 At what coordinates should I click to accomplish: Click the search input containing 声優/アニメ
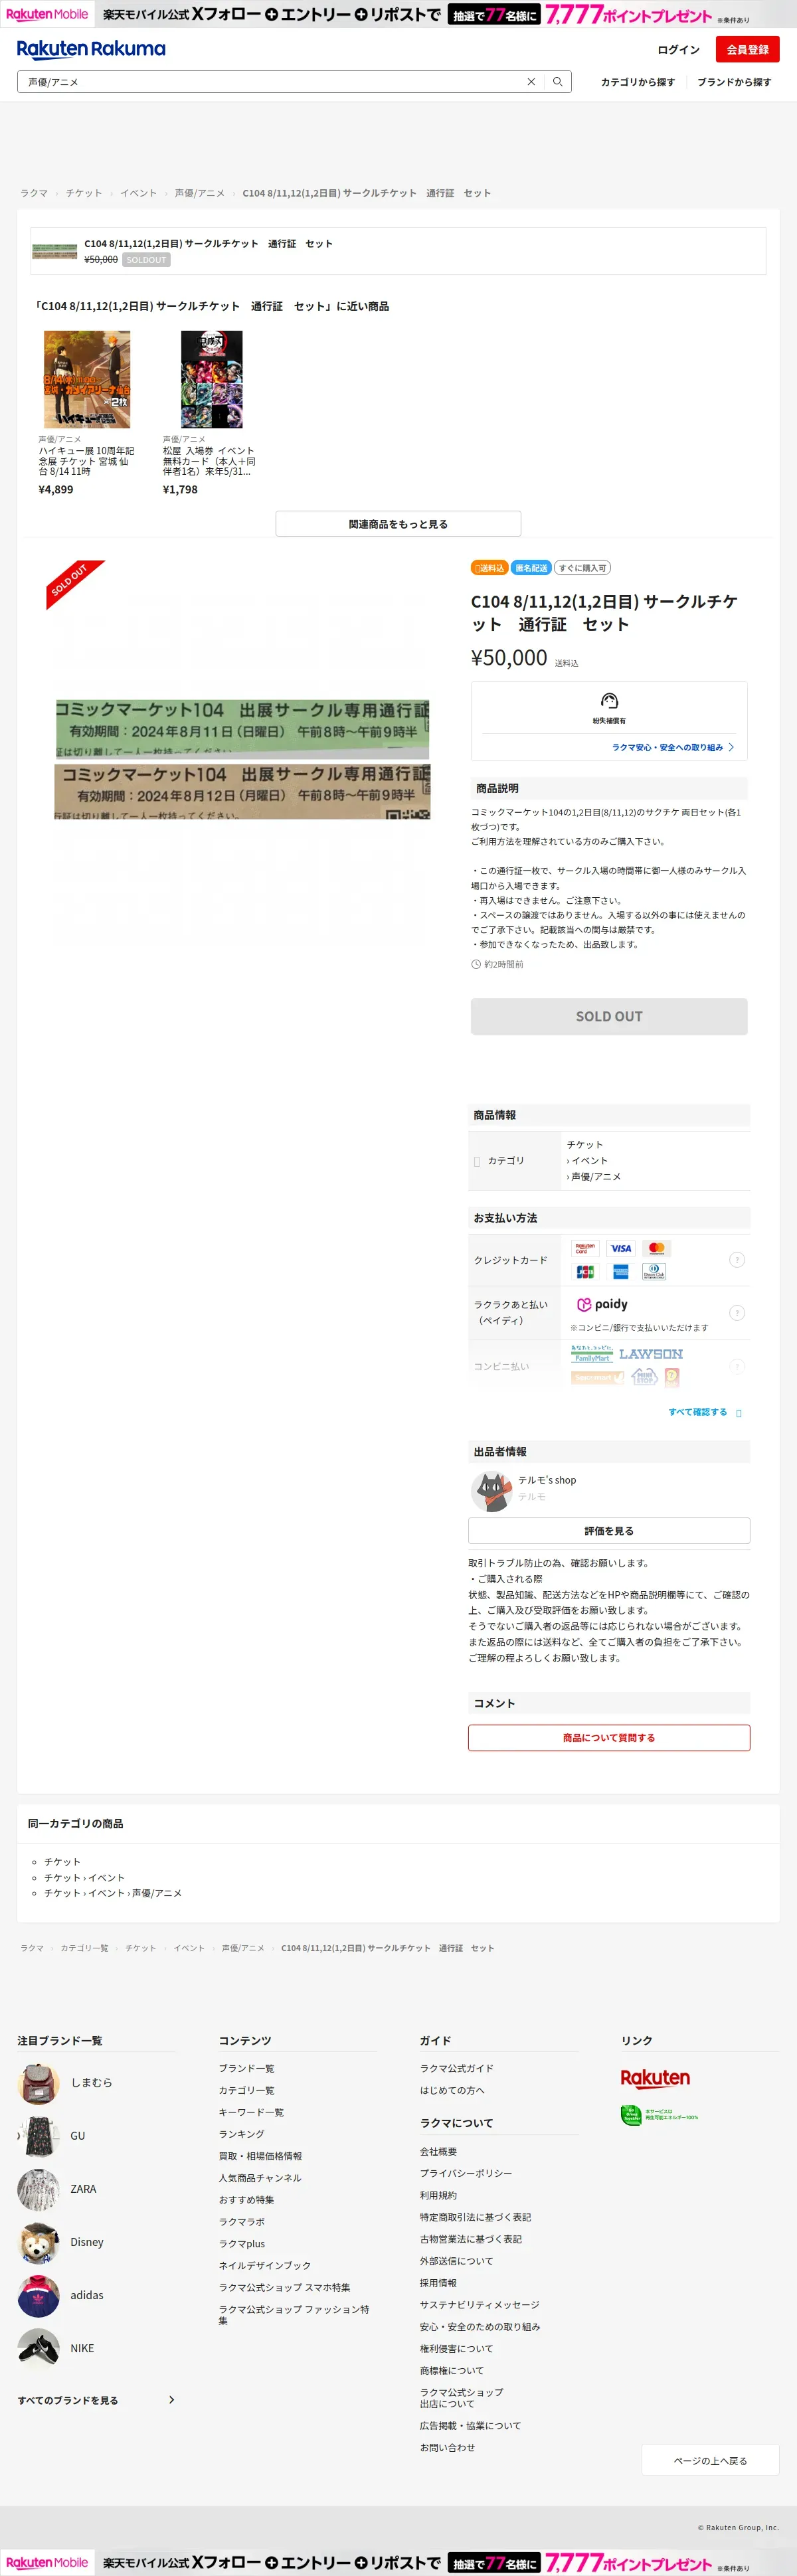tap(270, 82)
